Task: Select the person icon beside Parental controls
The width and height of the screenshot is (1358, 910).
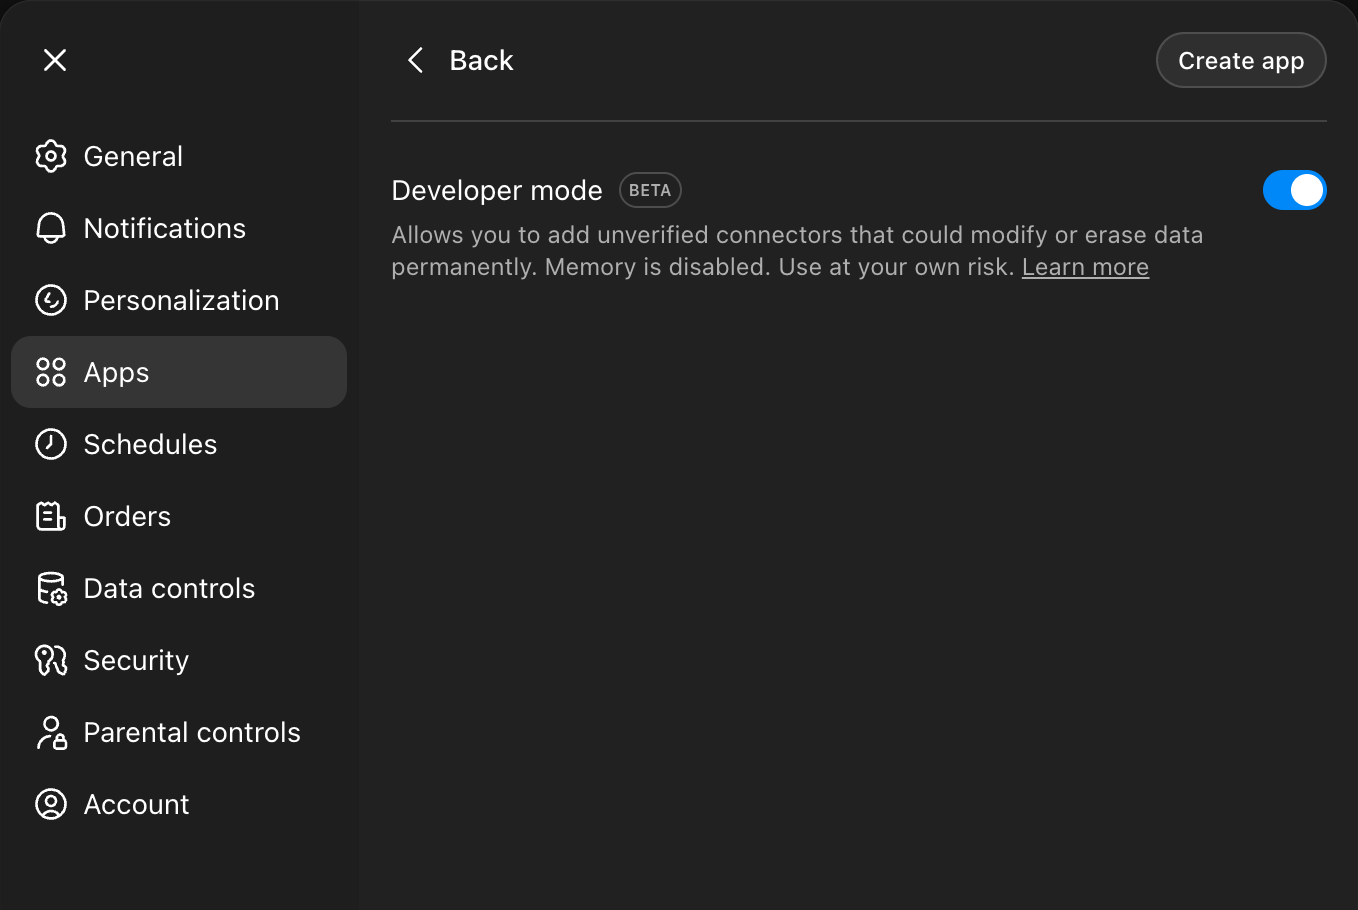Action: click(x=51, y=732)
